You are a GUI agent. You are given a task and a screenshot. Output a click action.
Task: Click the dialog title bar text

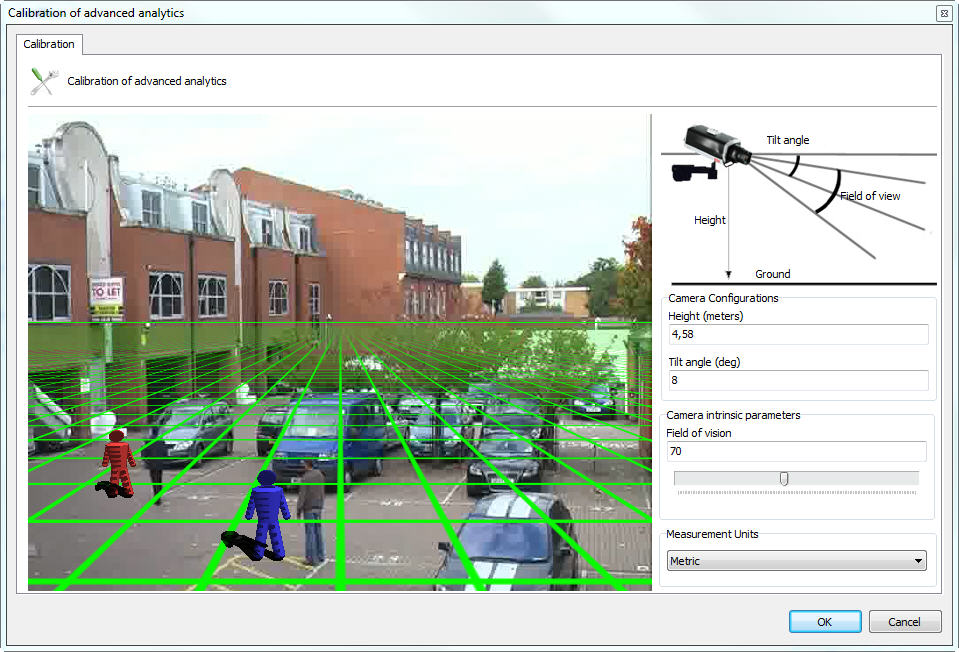click(x=96, y=13)
